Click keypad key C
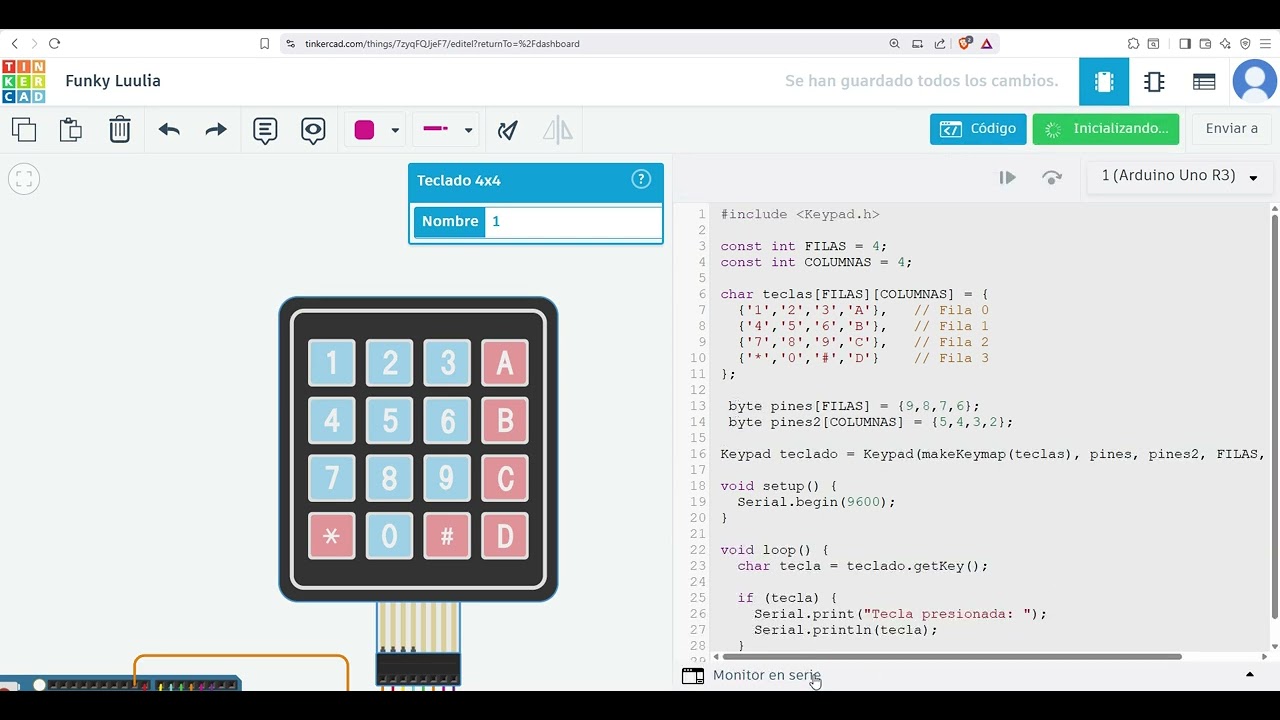 point(505,479)
